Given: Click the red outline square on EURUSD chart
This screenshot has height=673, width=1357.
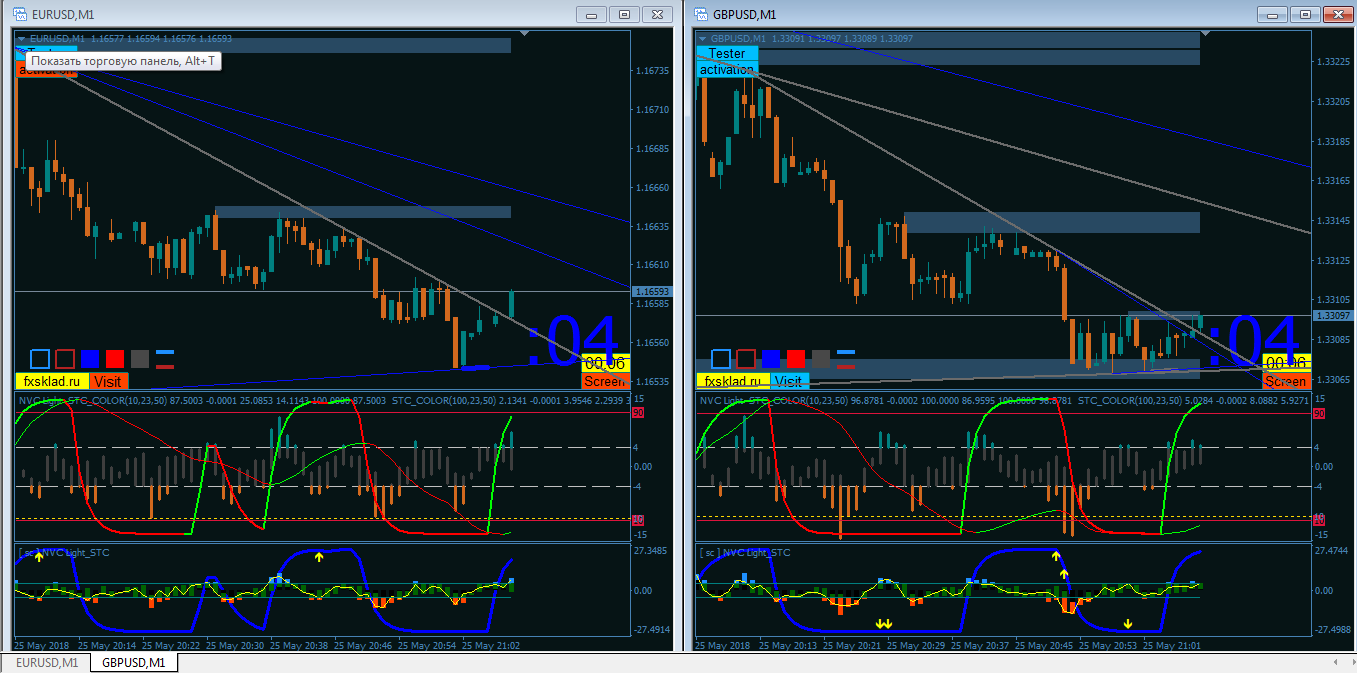Looking at the screenshot, I should 65,359.
